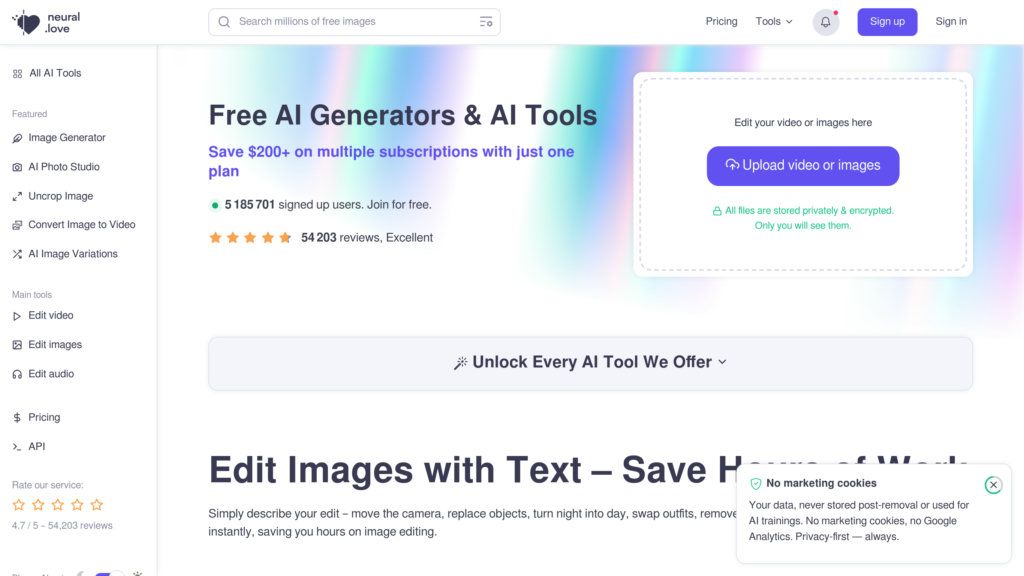Open Edit audio headphones item
This screenshot has width=1024, height=576.
pyautogui.click(x=44, y=374)
